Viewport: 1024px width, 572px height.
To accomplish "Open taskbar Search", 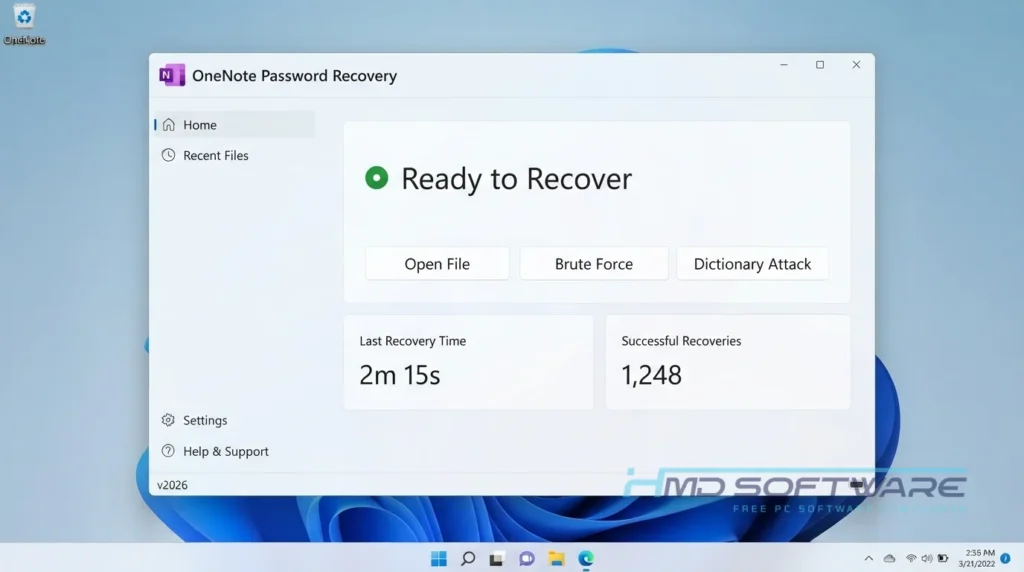I will click(x=468, y=559).
